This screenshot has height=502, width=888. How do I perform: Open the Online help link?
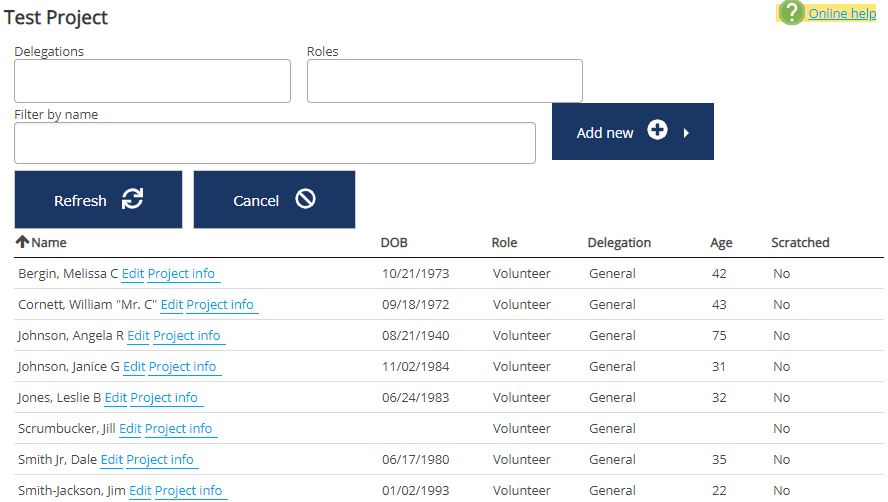pyautogui.click(x=841, y=13)
